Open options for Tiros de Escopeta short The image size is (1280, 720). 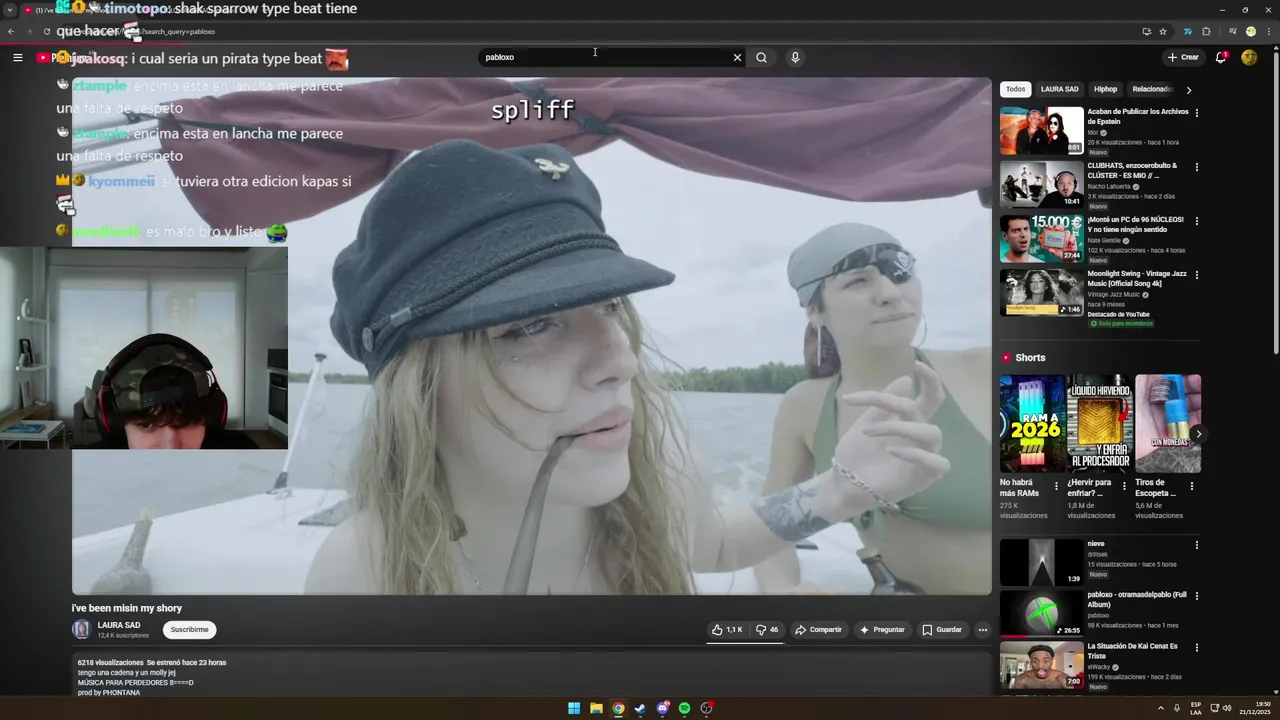pos(1191,486)
